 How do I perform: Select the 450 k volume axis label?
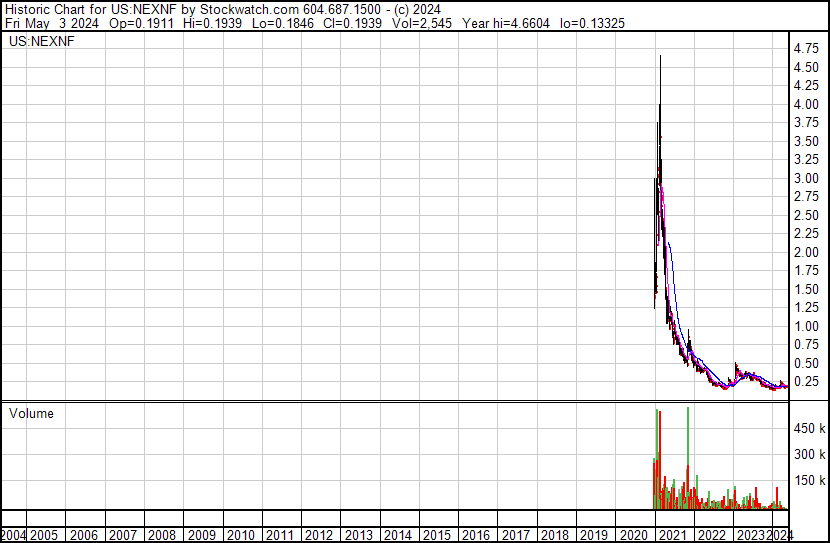click(809, 428)
